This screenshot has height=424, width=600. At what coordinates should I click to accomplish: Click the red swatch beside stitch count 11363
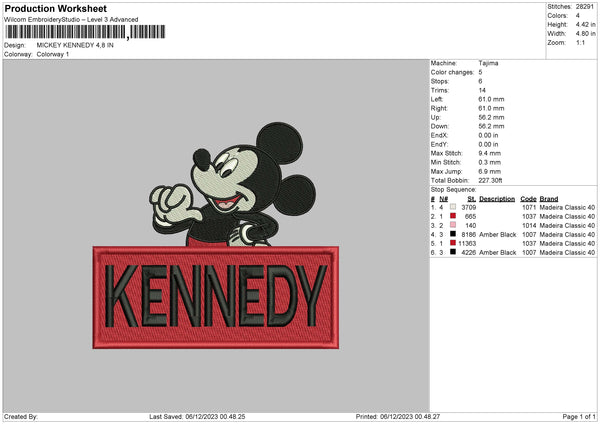coord(453,243)
